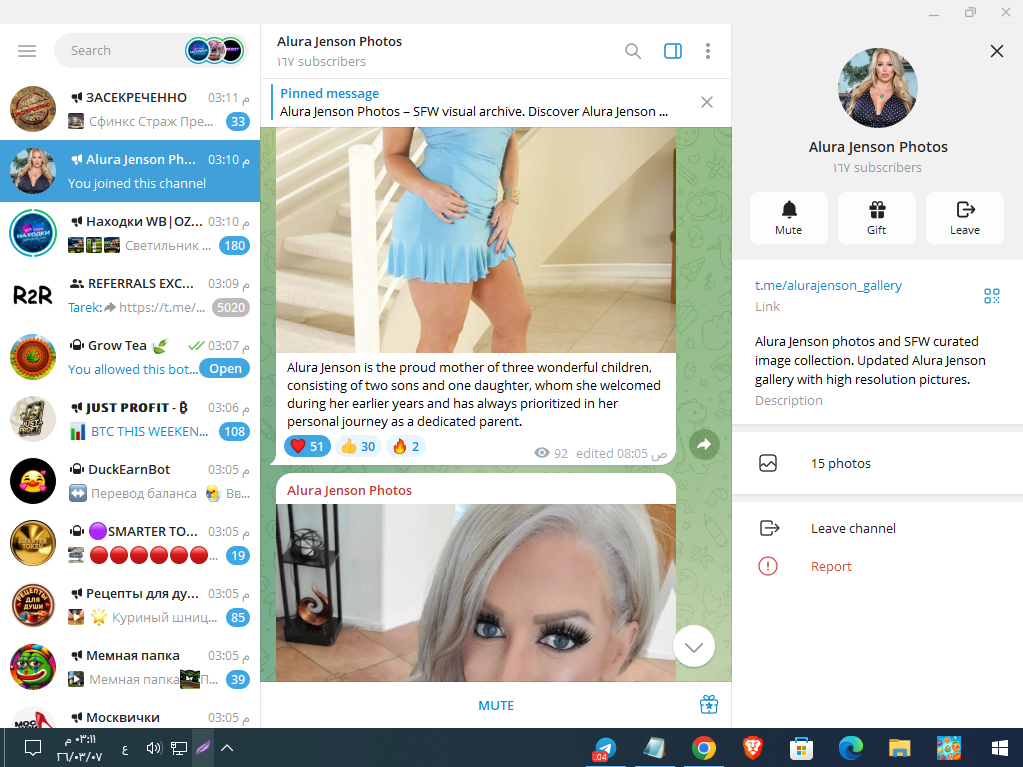Open the hamburger main menu
The height and width of the screenshot is (767, 1023).
point(27,51)
